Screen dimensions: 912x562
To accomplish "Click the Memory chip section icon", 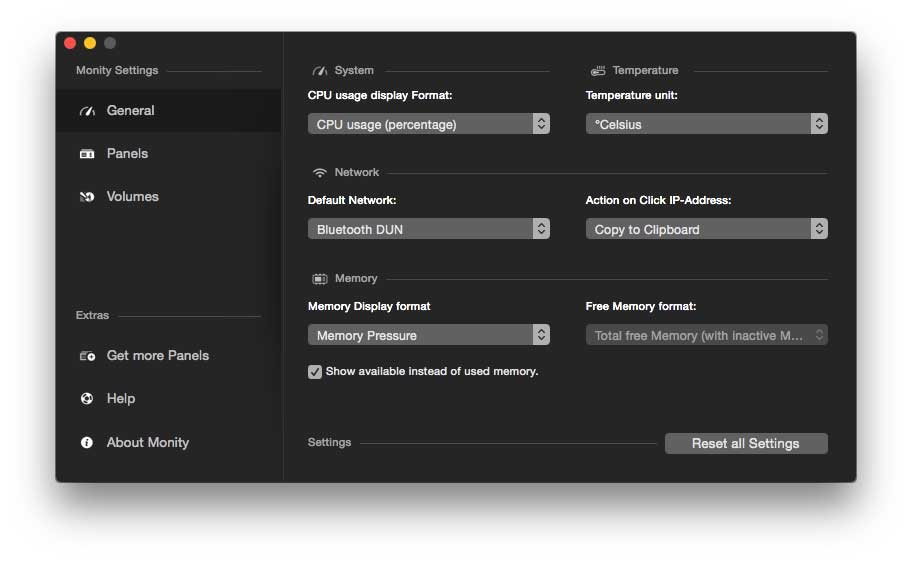I will (x=320, y=279).
